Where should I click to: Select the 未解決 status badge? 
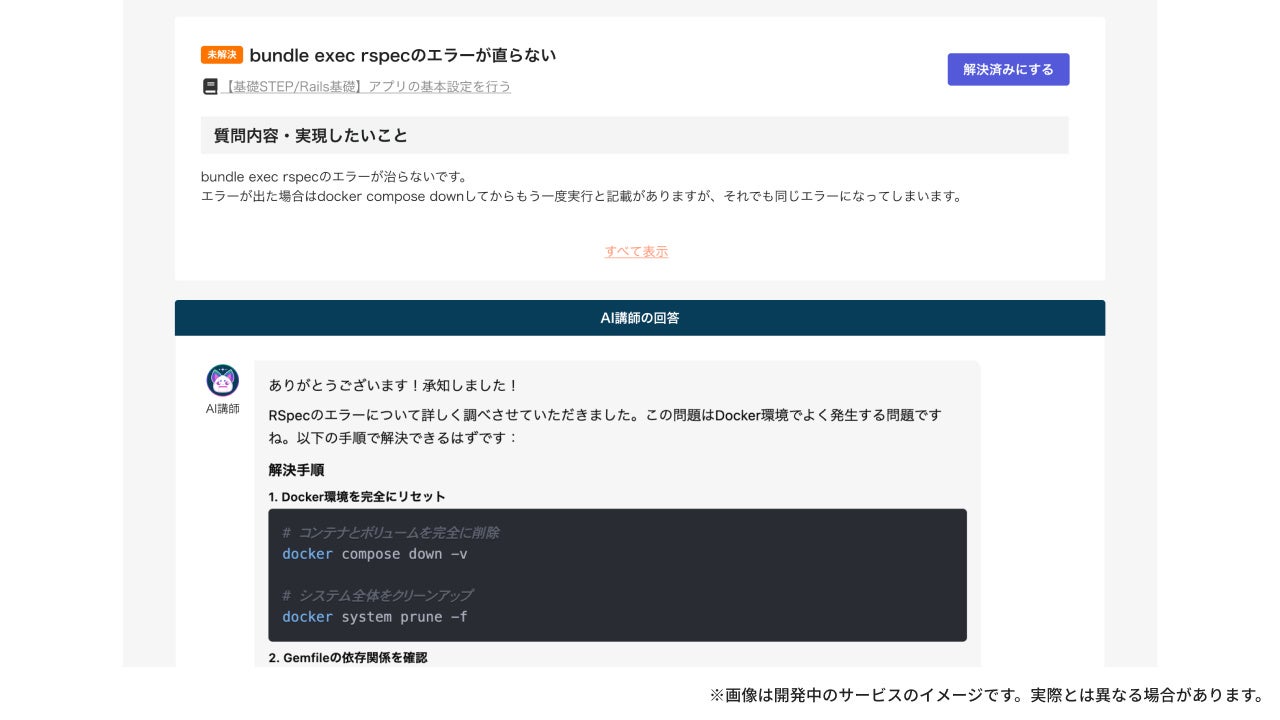(221, 55)
